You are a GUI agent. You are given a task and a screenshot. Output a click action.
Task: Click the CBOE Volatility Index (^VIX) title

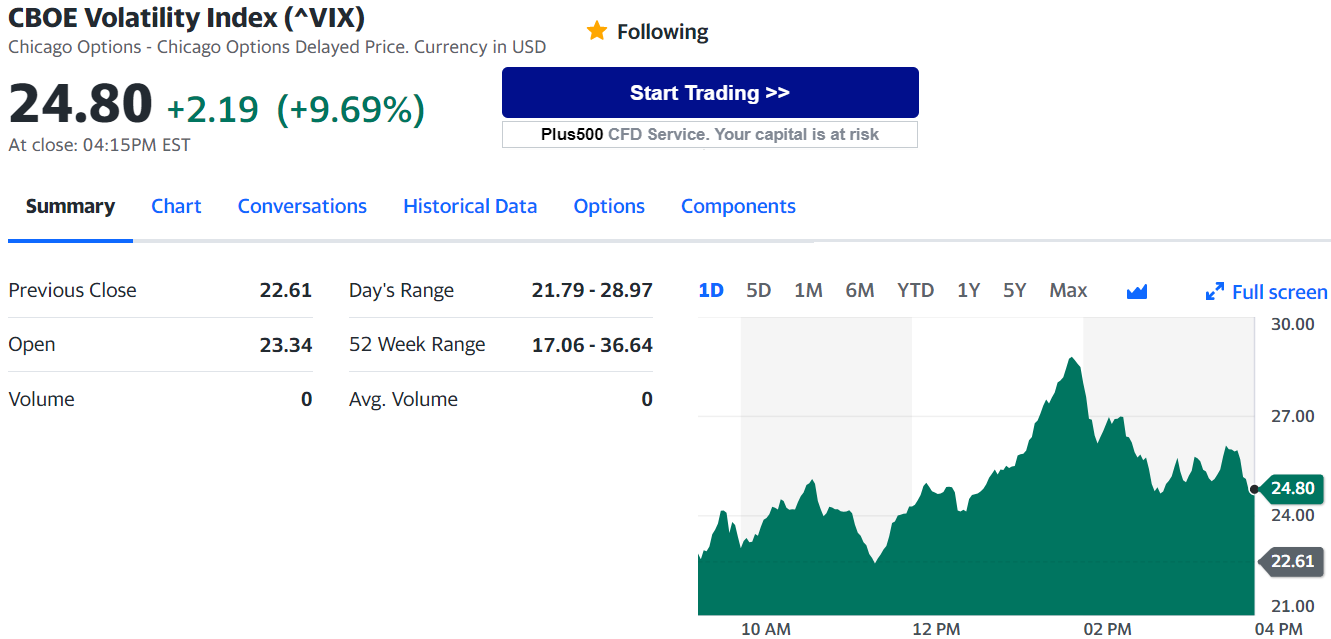(x=186, y=17)
